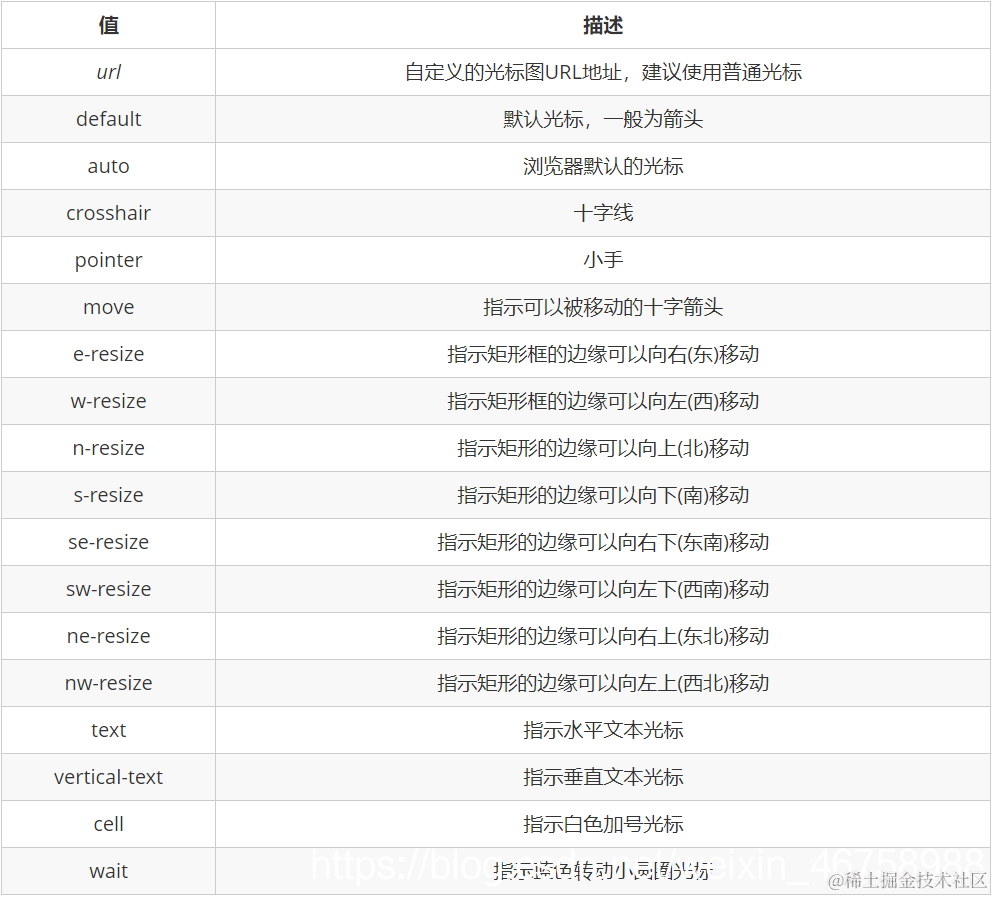The height and width of the screenshot is (897, 994).
Task: Select the 'se-resize' value cell
Action: click(x=108, y=542)
